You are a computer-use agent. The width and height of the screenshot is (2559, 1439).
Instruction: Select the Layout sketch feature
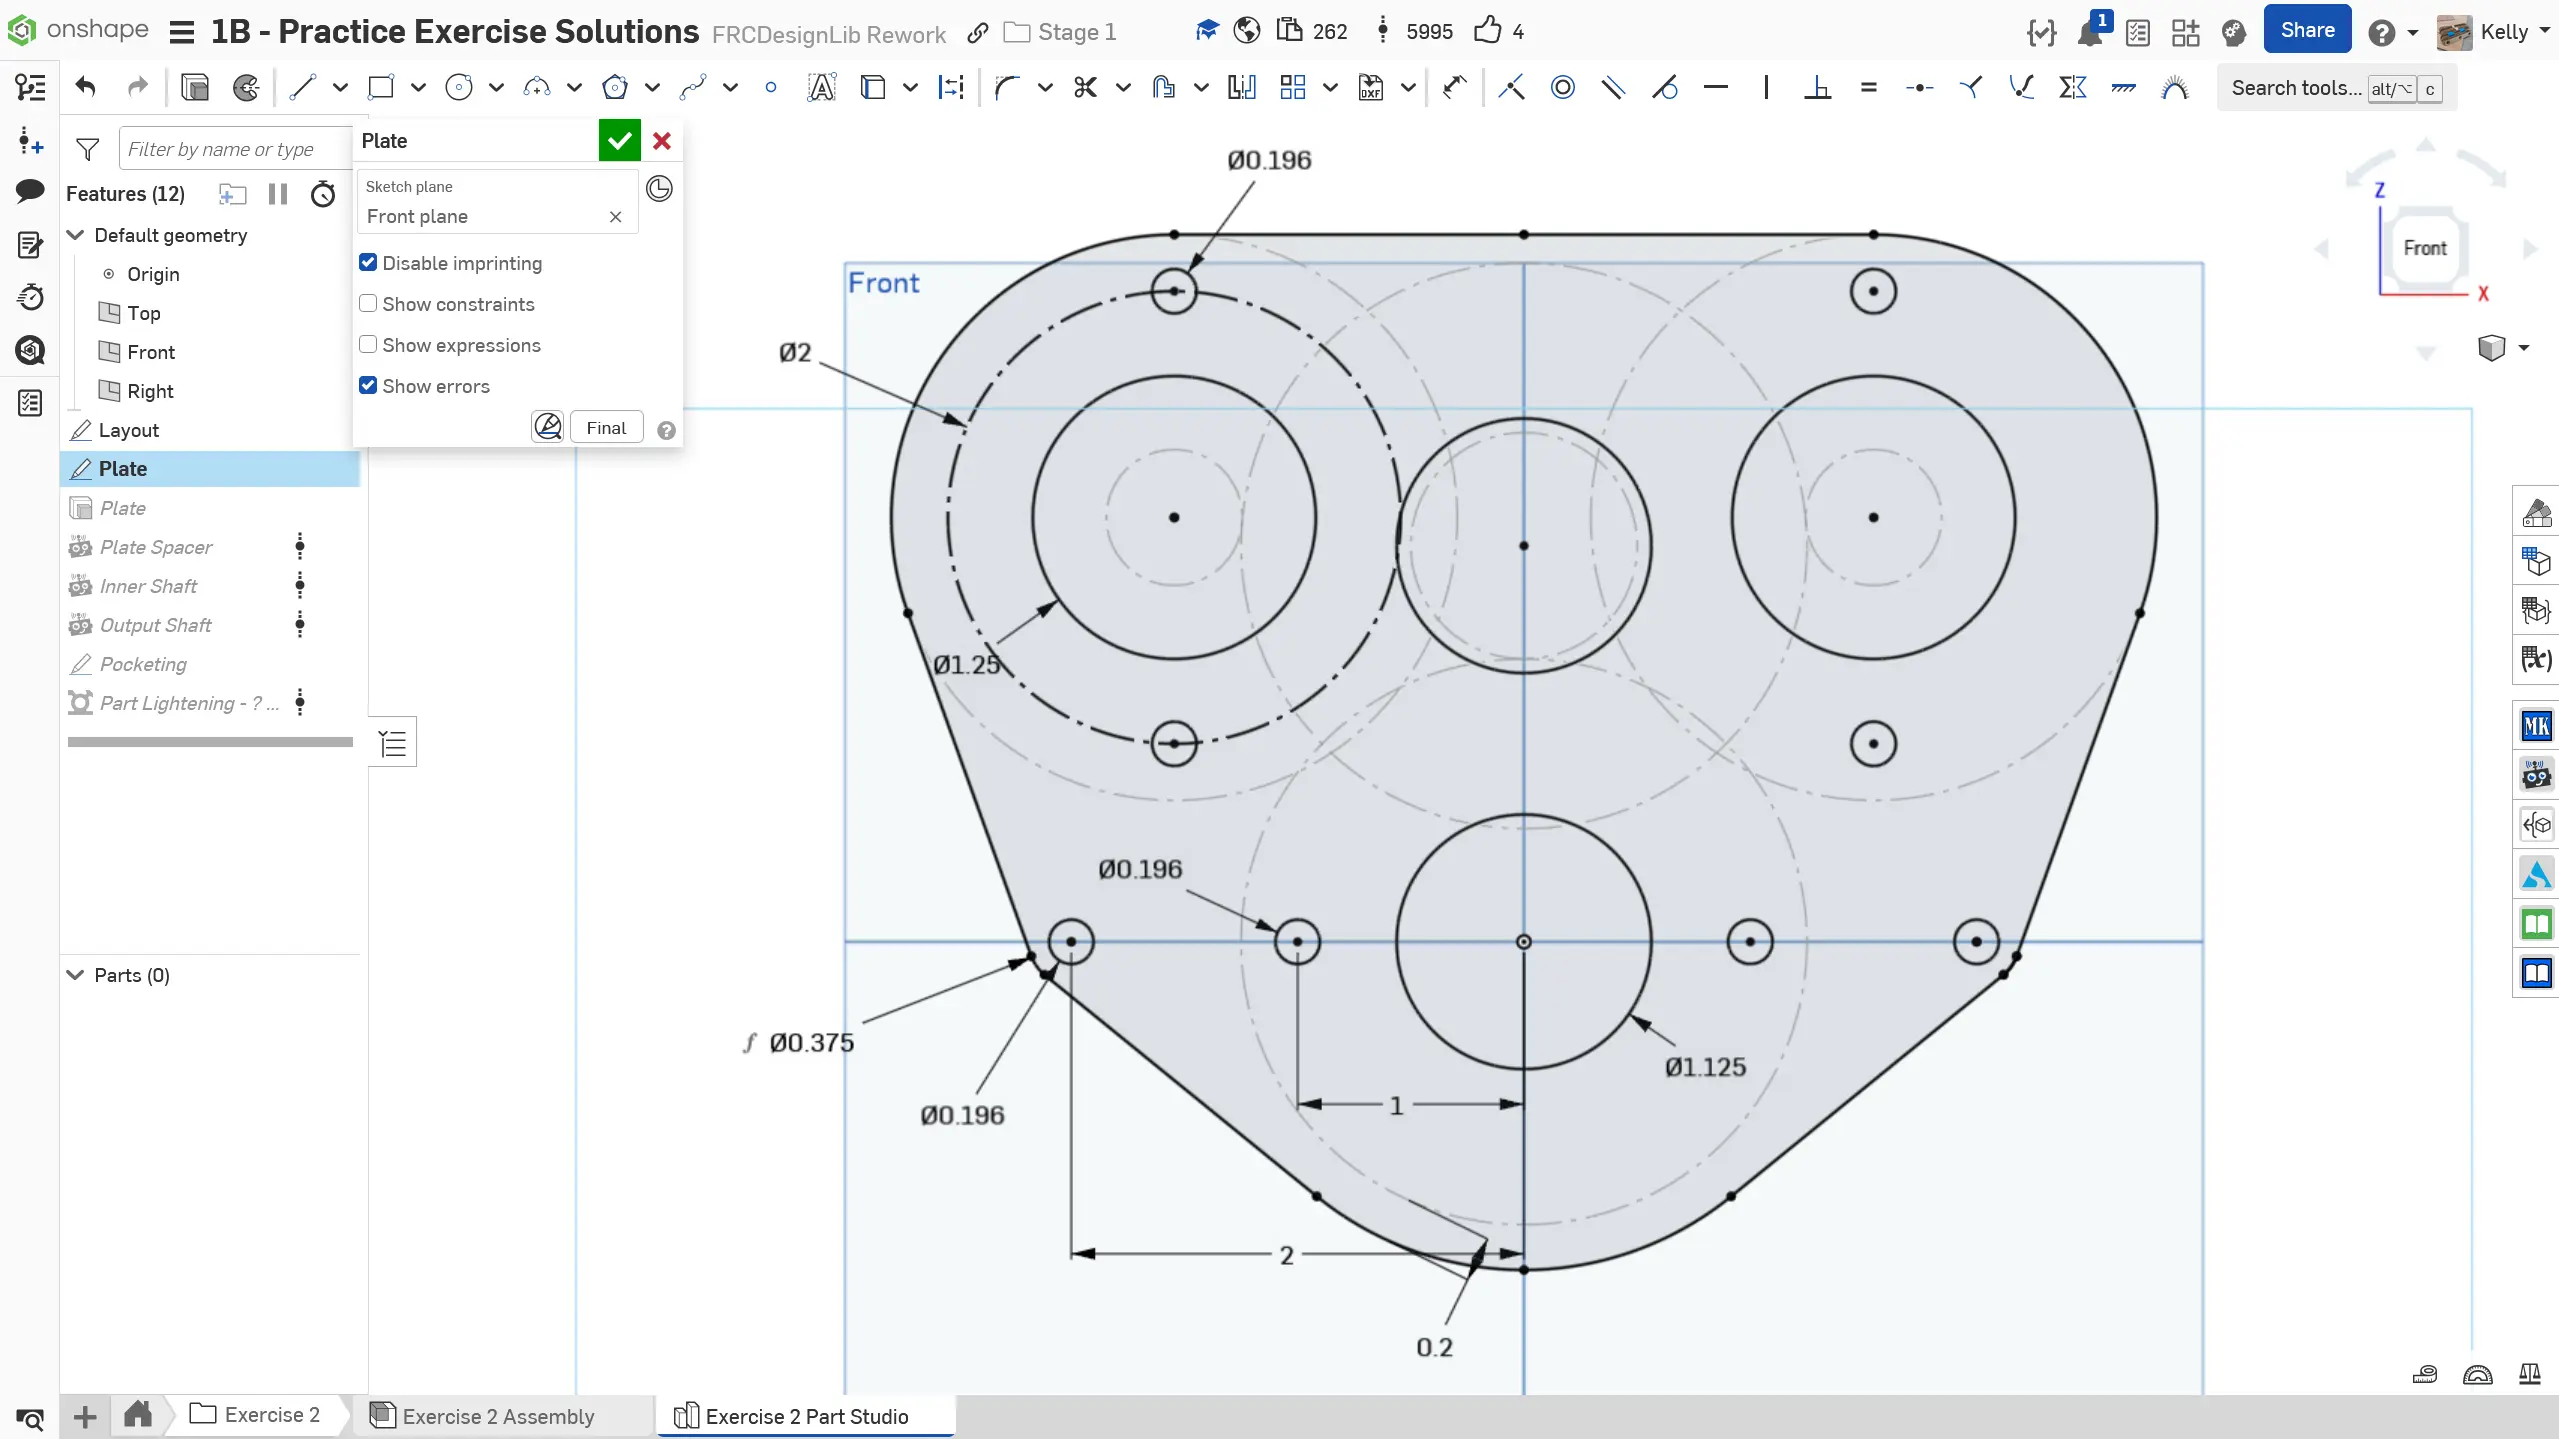129,430
